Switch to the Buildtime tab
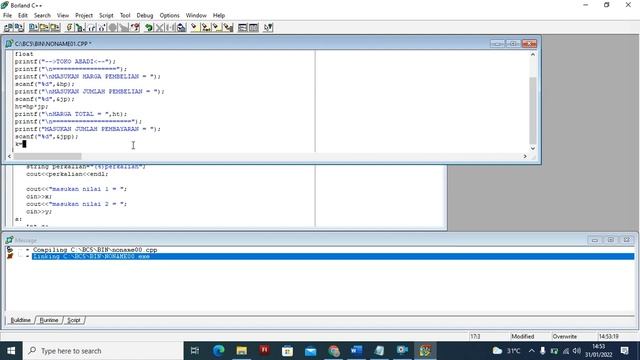Image resolution: width=640 pixels, height=360 pixels. coord(20,320)
